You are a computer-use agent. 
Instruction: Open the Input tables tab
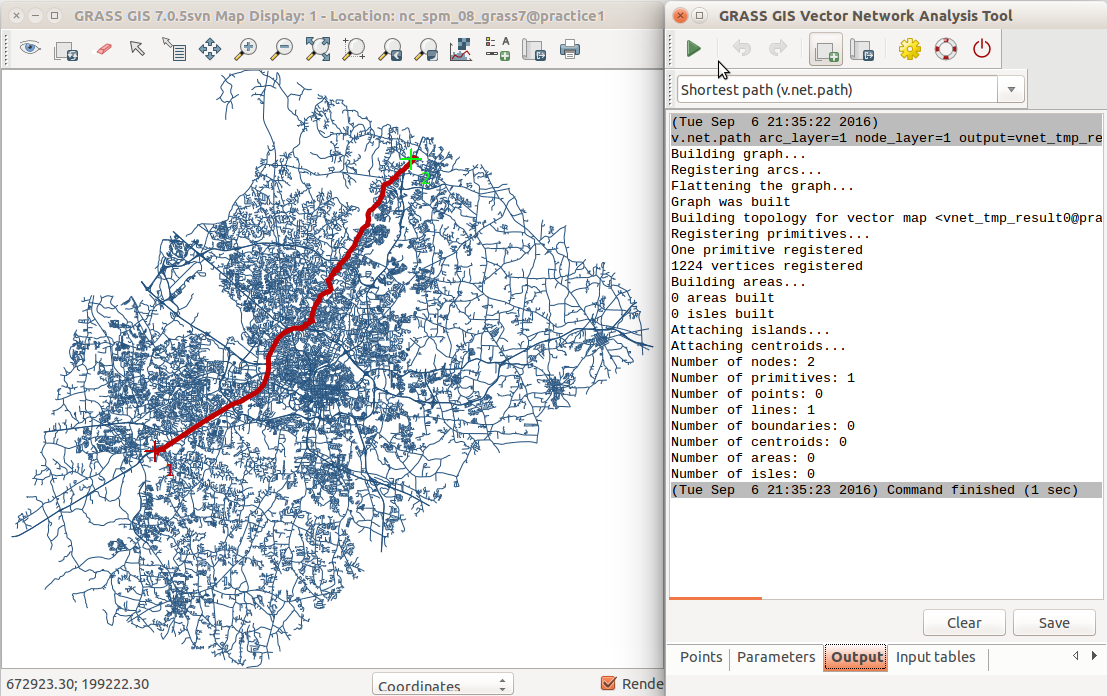click(935, 657)
